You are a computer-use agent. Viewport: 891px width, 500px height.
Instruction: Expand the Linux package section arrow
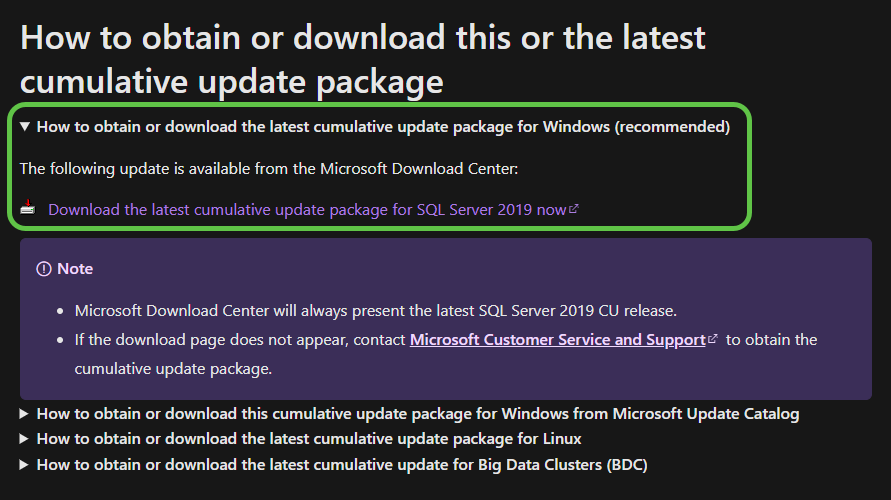pos(24,439)
